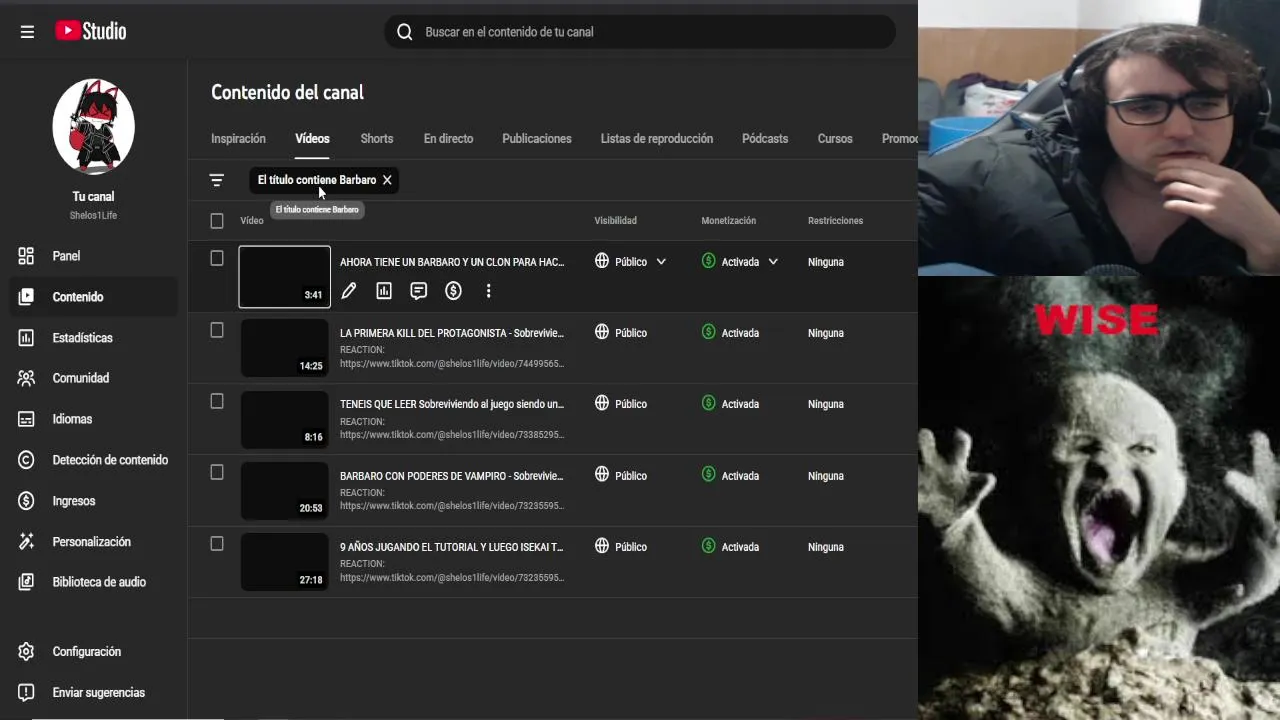Open the AHORA TIENE UN BARBARO video title
Viewport: 1280px width, 720px height.
click(452, 262)
